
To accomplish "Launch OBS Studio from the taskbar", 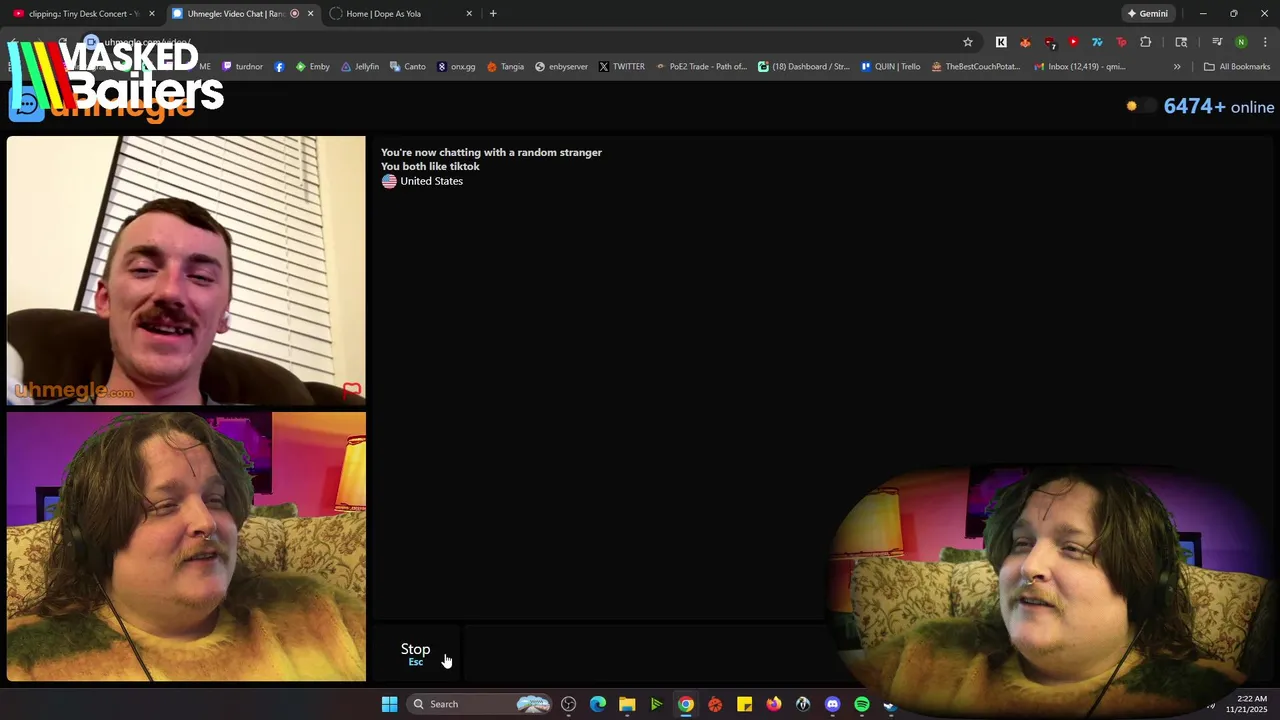I will tap(568, 704).
